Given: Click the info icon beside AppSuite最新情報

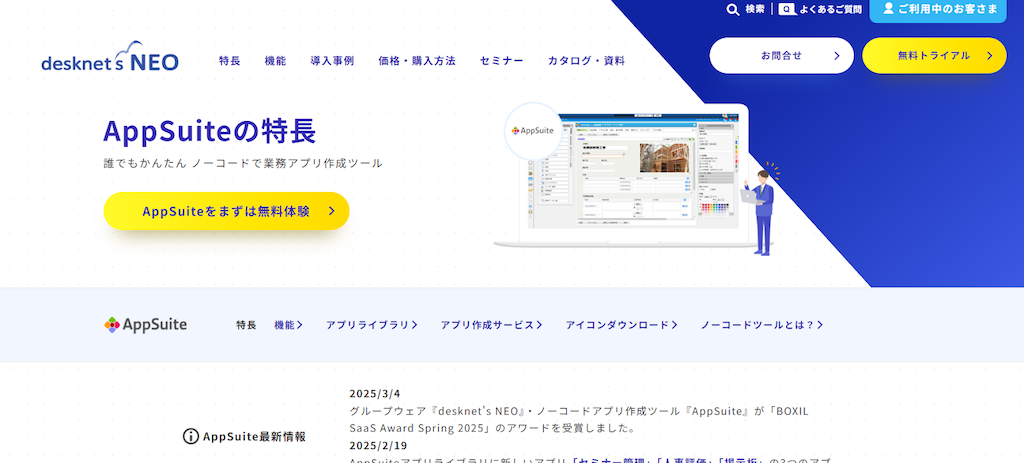Looking at the screenshot, I should point(190,436).
